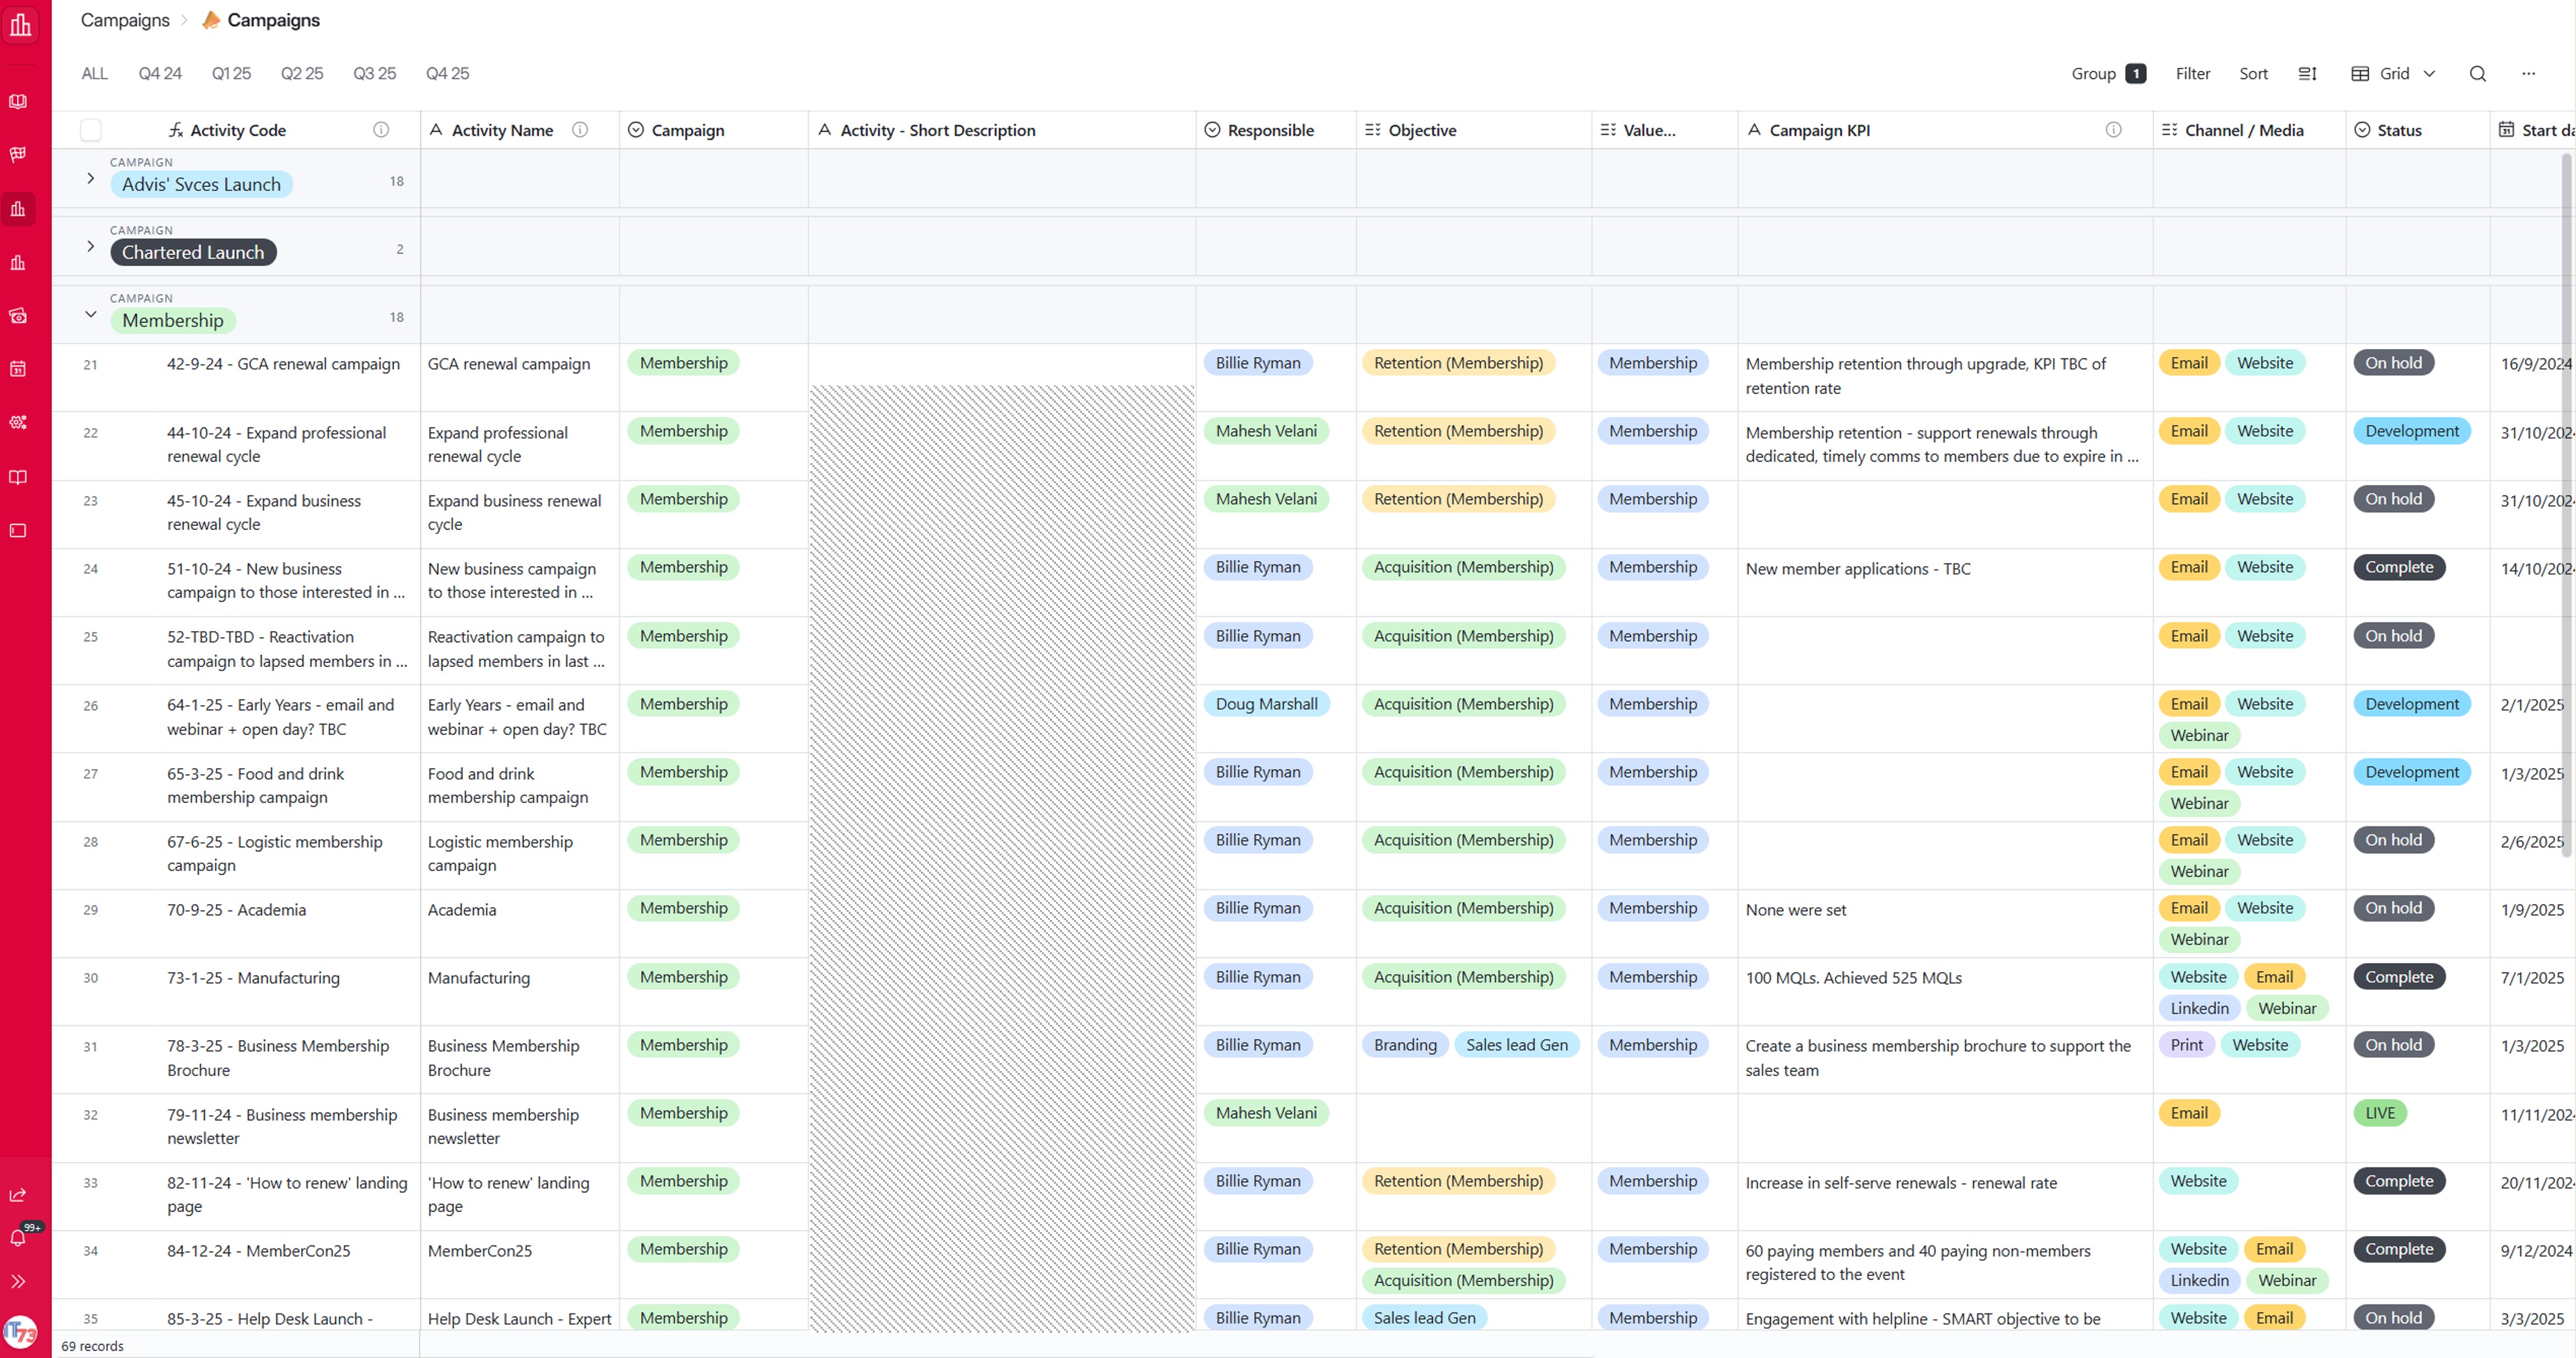2576x1358 pixels.
Task: Tick the select-all checkbox in header
Action: tap(91, 130)
